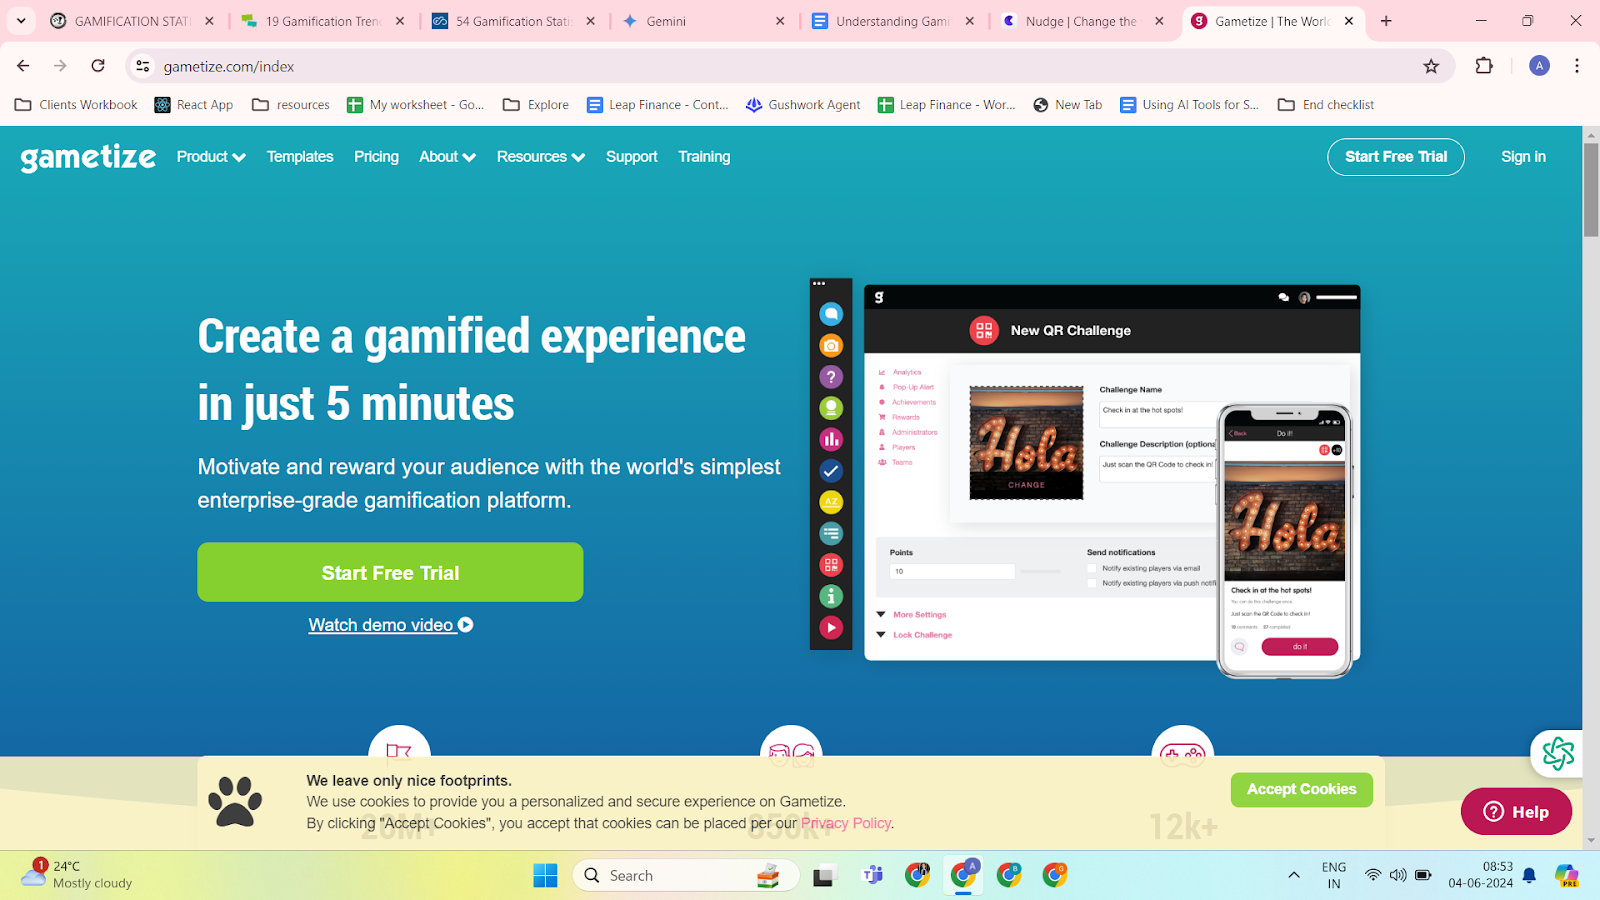
Task: Open a new browser tab
Action: (x=1386, y=21)
